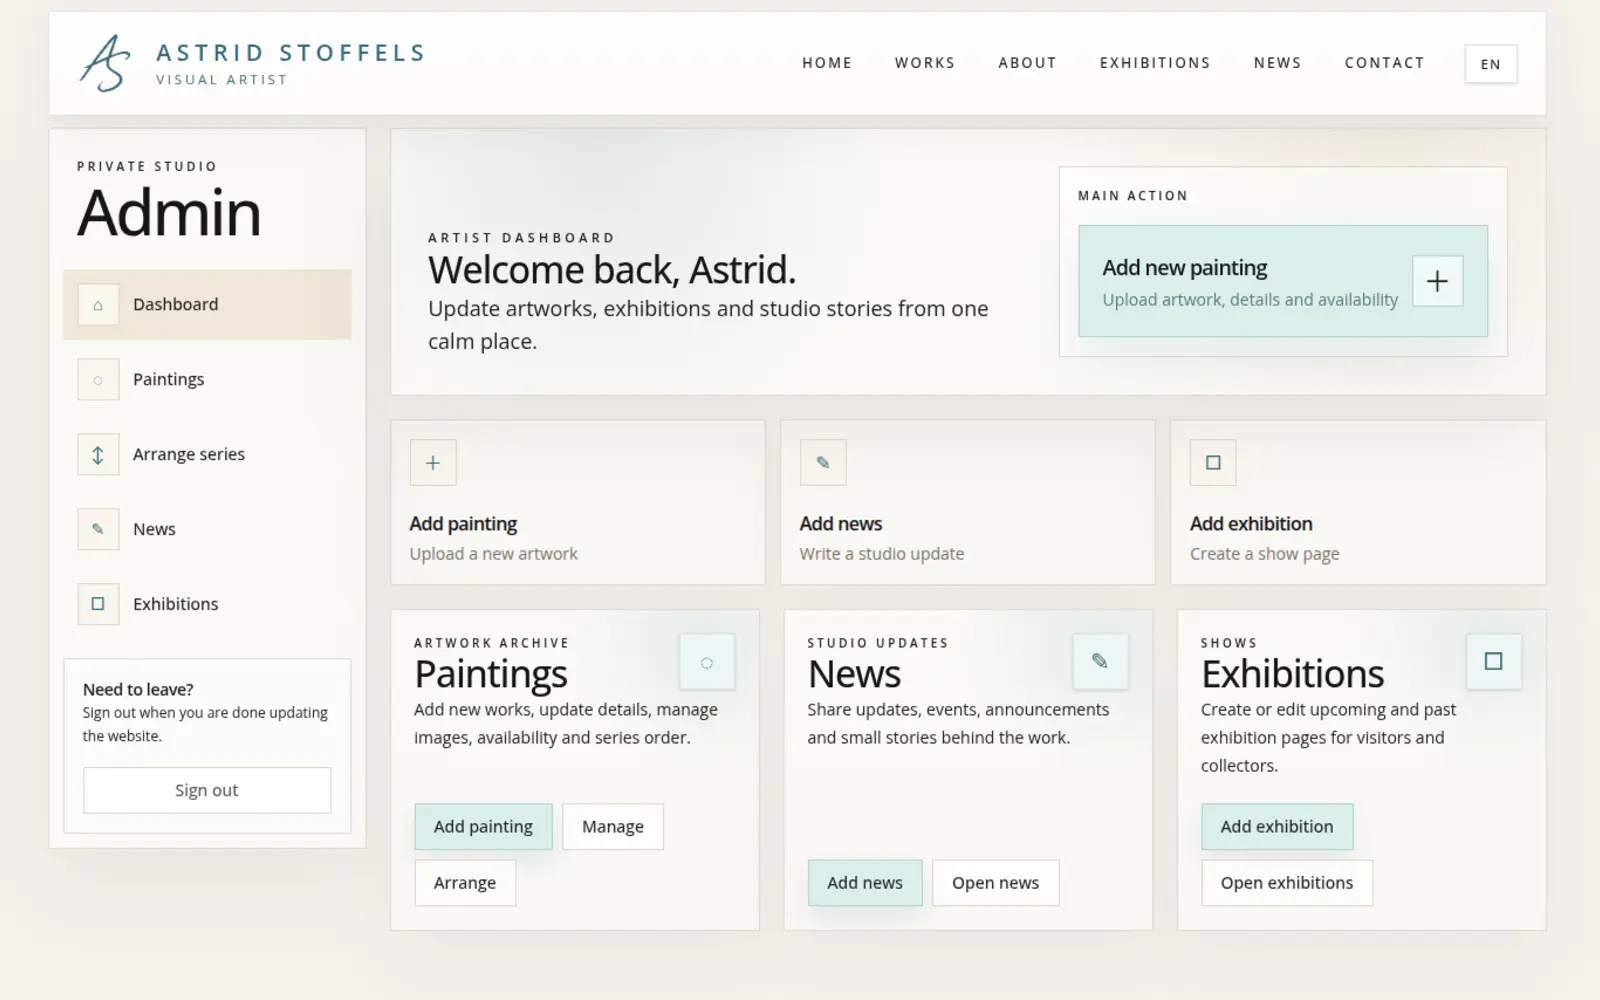Image resolution: width=1600 pixels, height=1000 pixels.
Task: Click the Admin heading in sidebar
Action: (169, 212)
